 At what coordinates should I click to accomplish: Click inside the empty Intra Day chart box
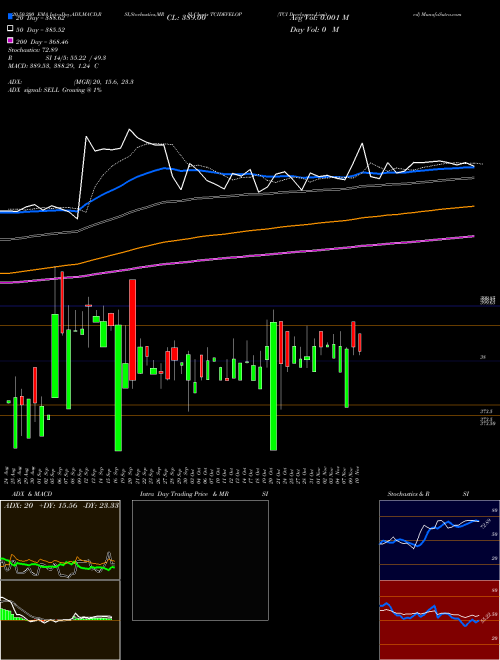tap(200, 560)
